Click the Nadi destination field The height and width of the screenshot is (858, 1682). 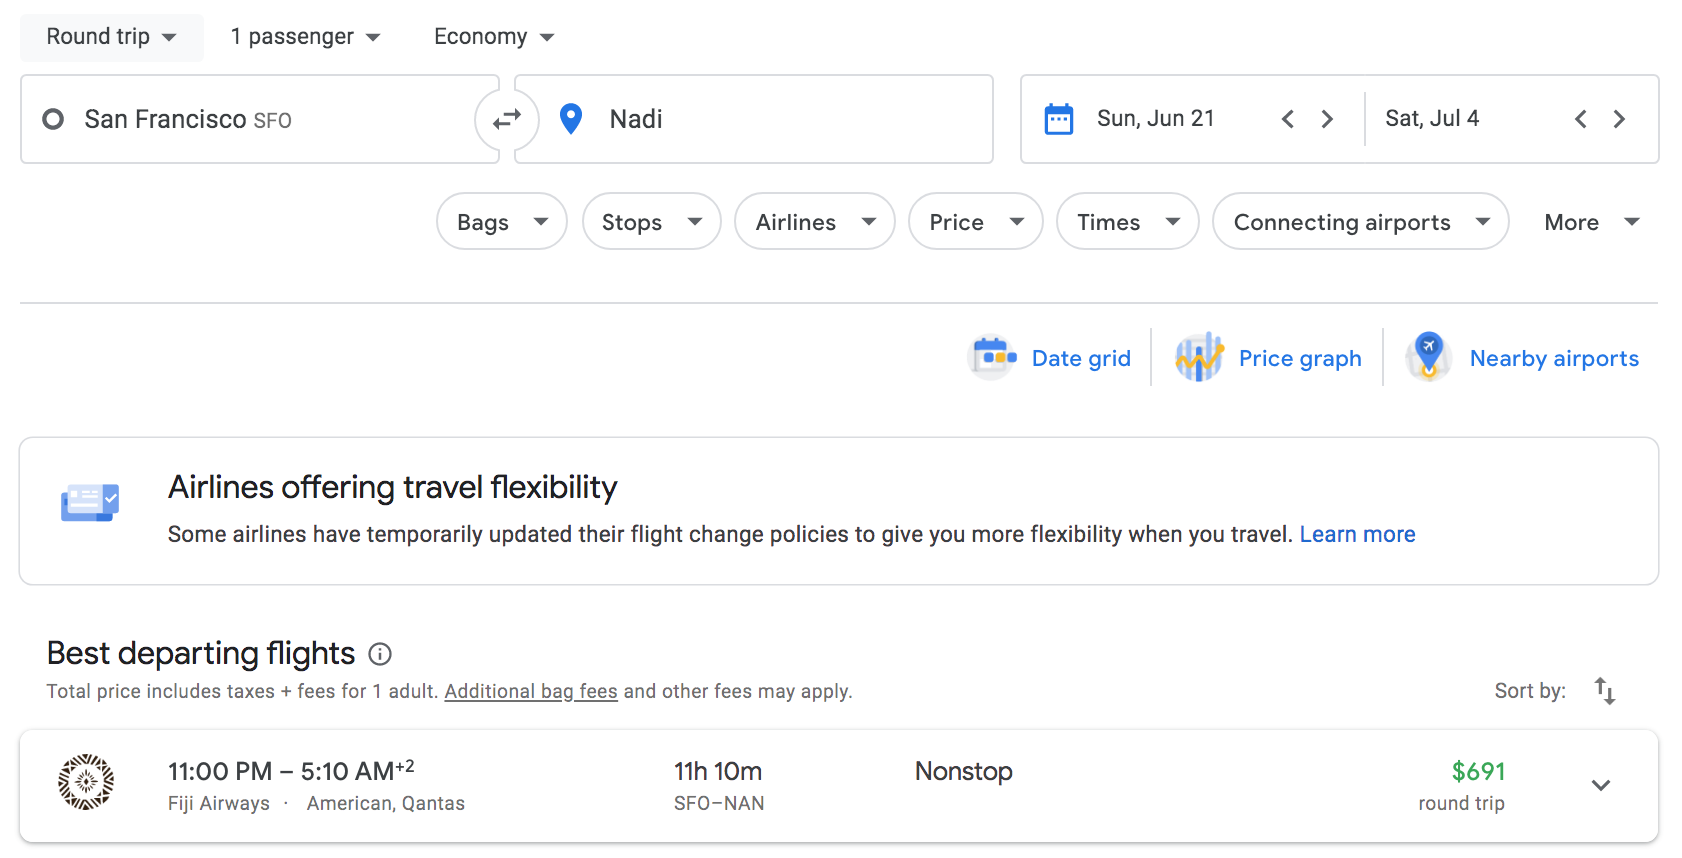[754, 119]
